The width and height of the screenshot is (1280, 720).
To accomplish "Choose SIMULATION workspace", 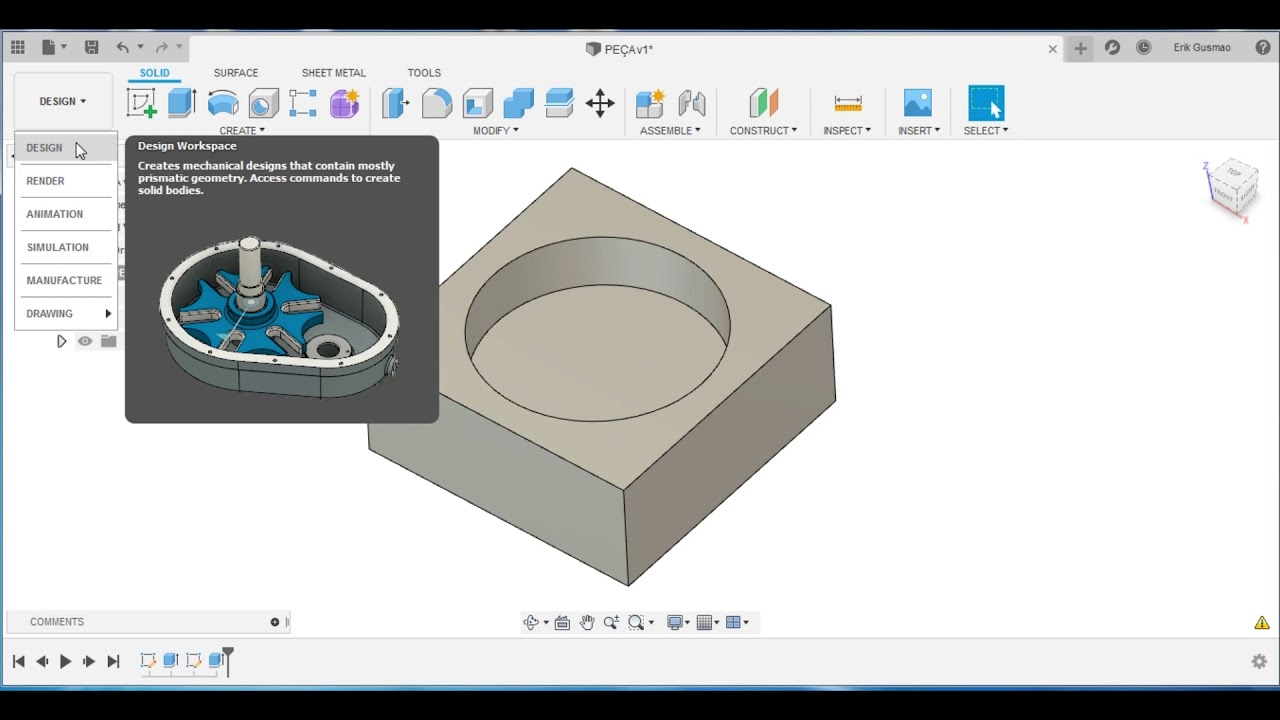I will (x=66, y=247).
